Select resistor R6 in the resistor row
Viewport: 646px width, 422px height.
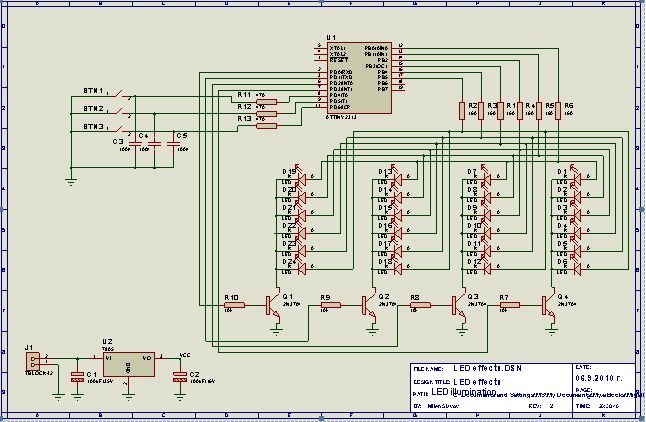pos(558,111)
